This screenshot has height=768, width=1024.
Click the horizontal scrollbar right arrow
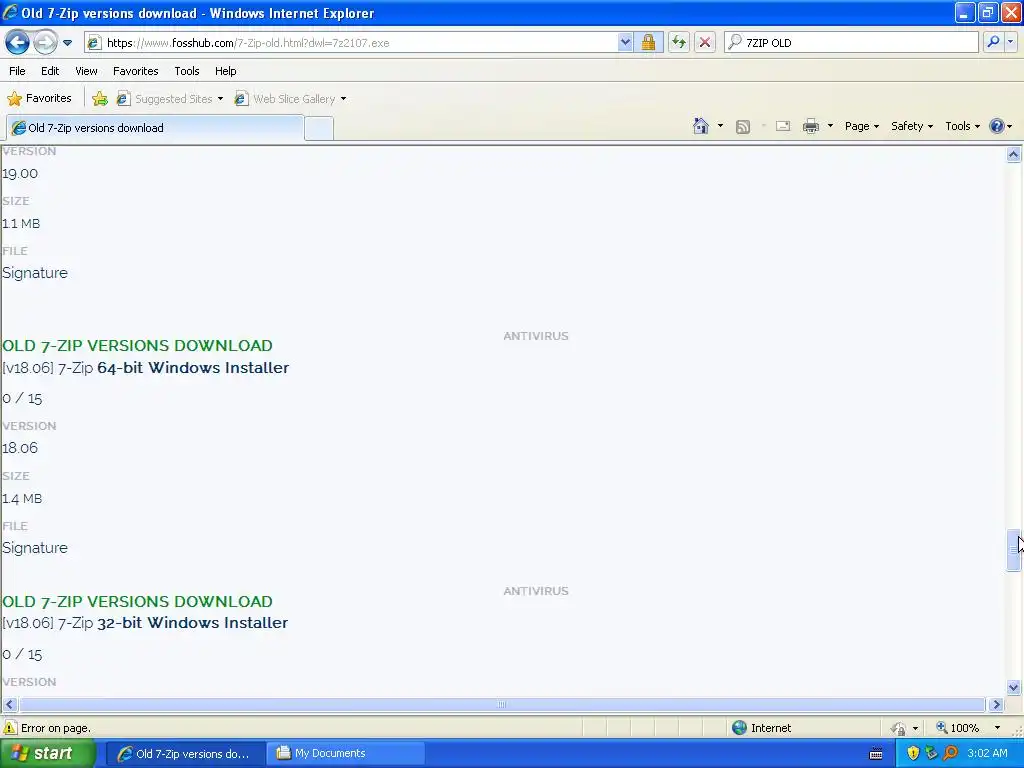(x=996, y=705)
